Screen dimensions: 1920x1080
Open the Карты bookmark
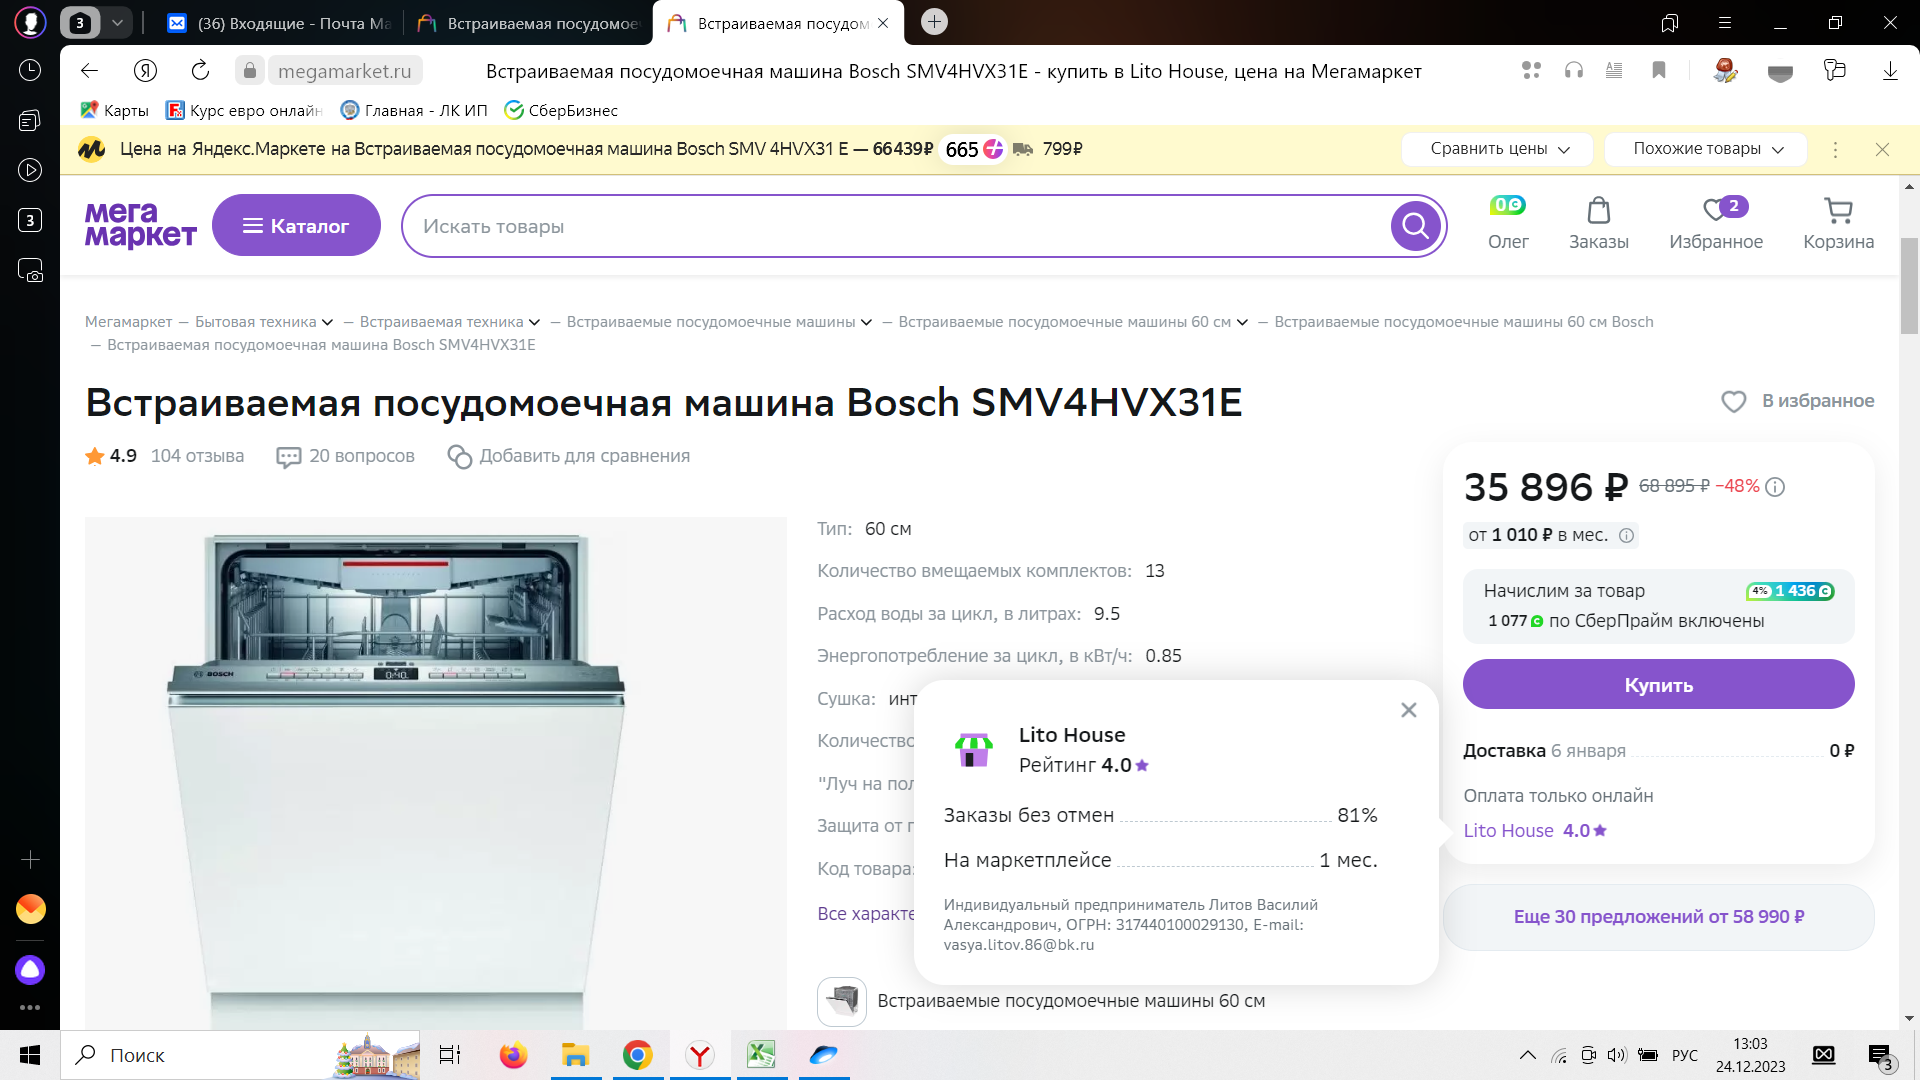tap(114, 110)
